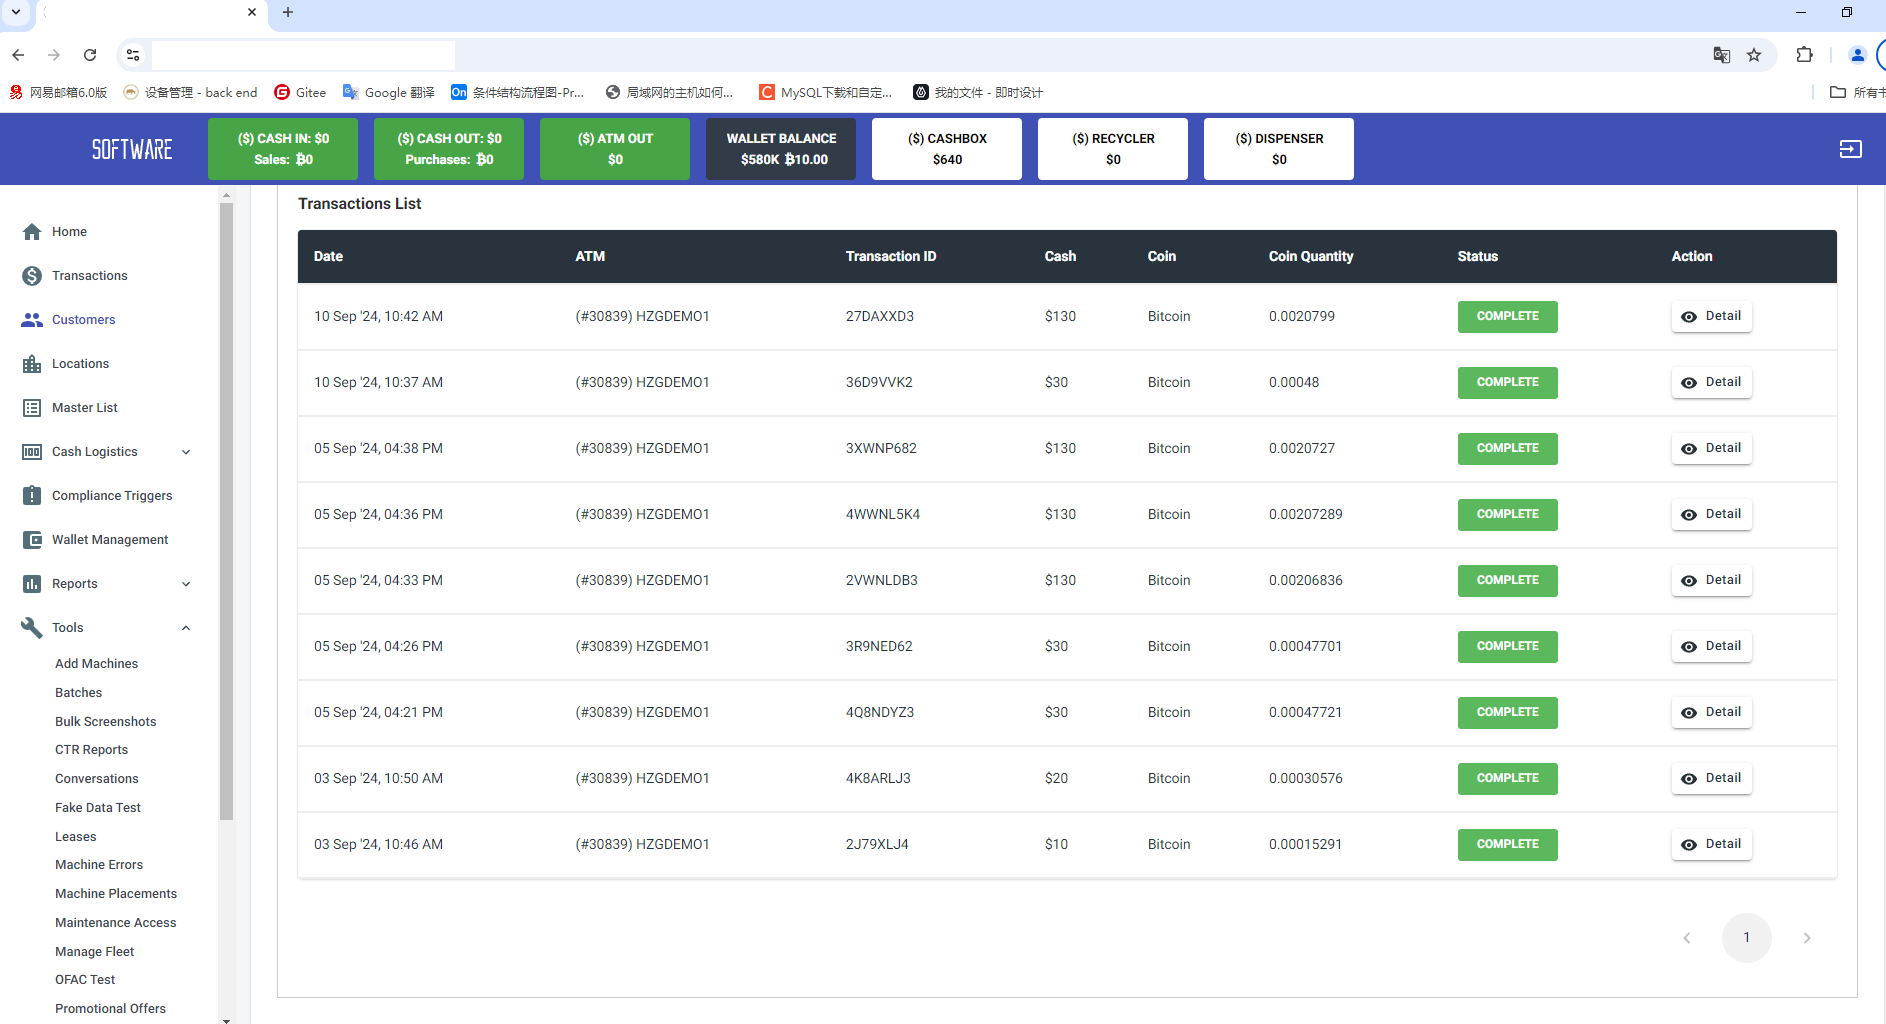
Task: Expand the Reports submenu chevron
Action: pyautogui.click(x=186, y=584)
